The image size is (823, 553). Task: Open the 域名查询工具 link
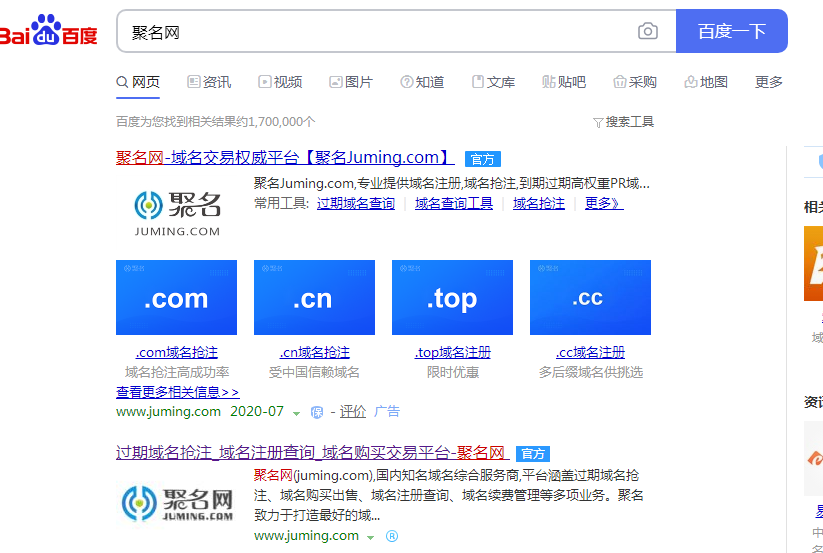(x=454, y=204)
